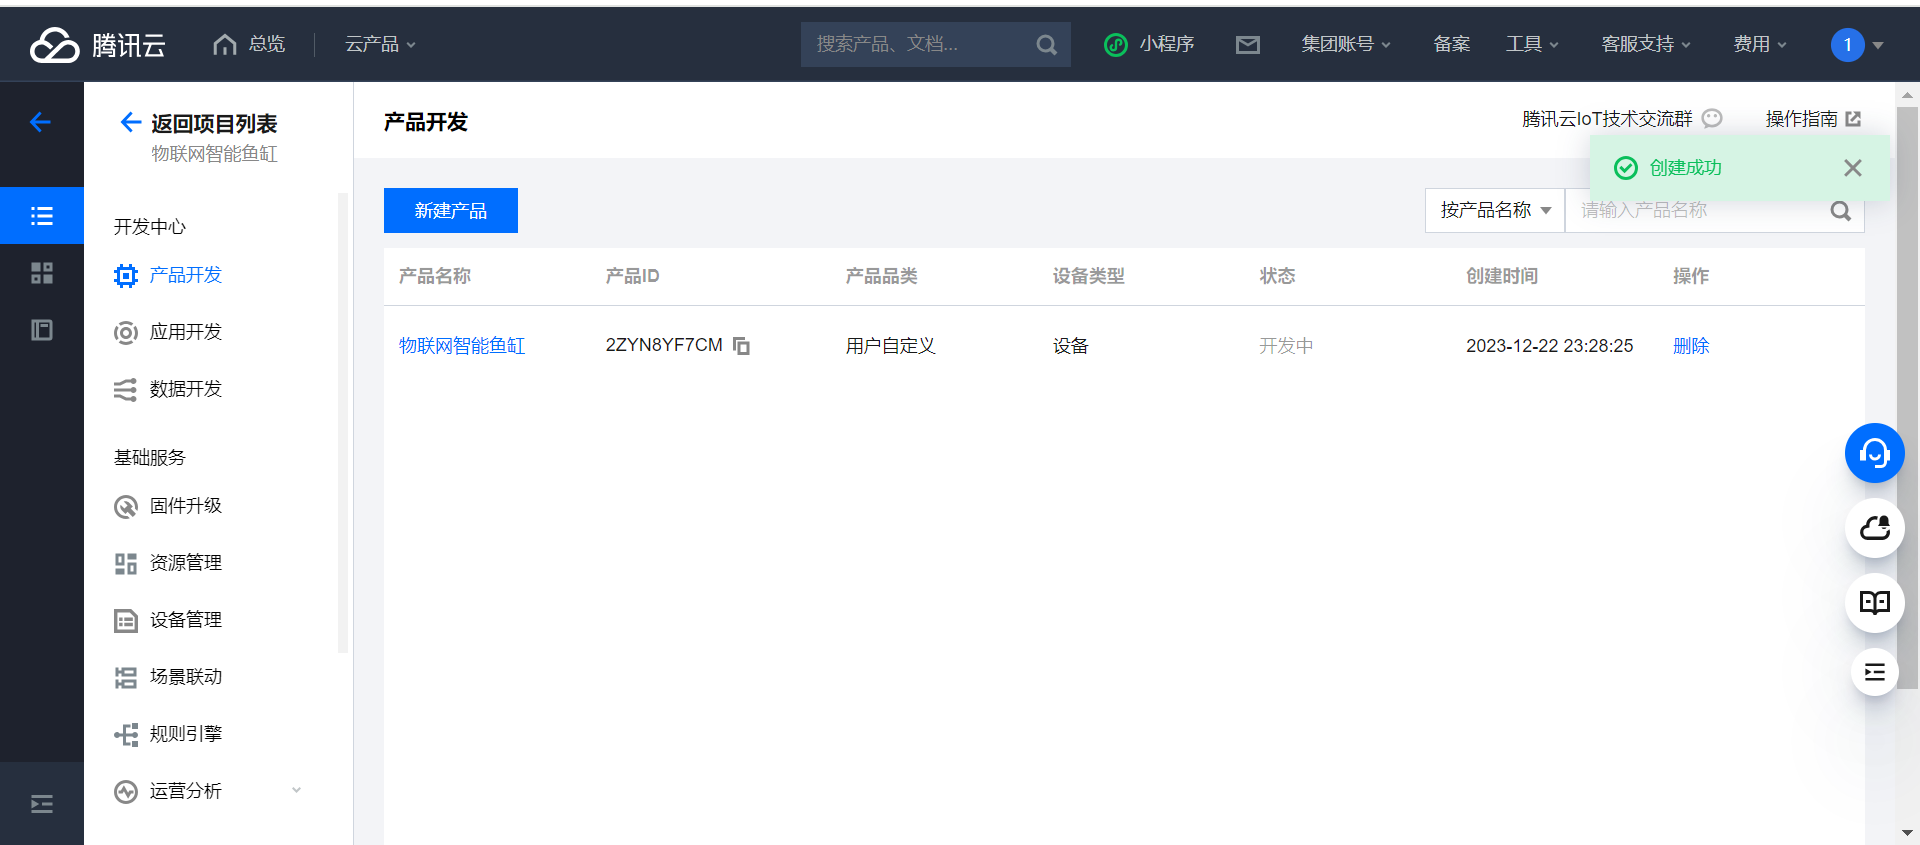Click the 2023-12-22 23:28:25 timestamp
This screenshot has height=845, width=1920.
pos(1549,346)
